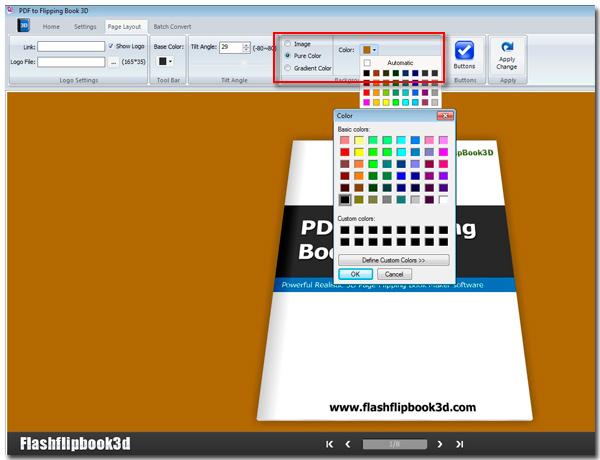Select the Image background option
The width and height of the screenshot is (600, 460).
[287, 44]
